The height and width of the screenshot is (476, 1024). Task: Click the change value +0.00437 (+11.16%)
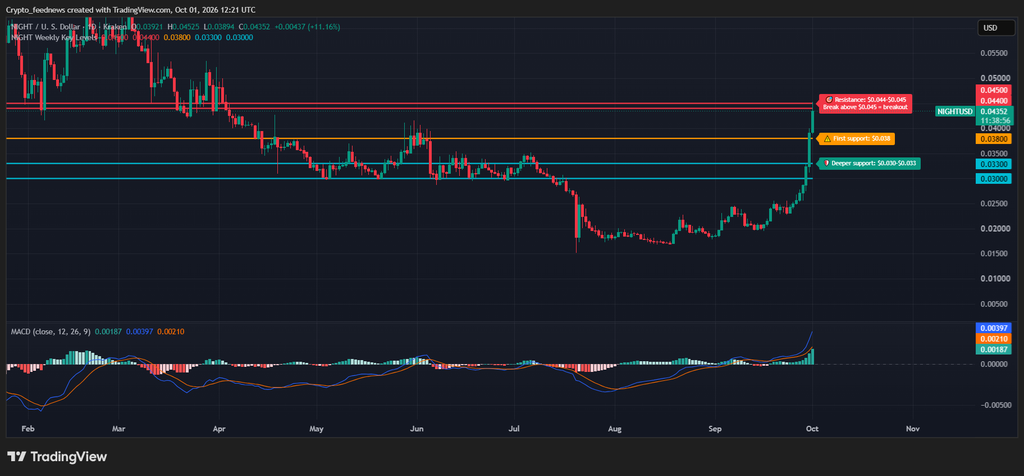(x=306, y=27)
